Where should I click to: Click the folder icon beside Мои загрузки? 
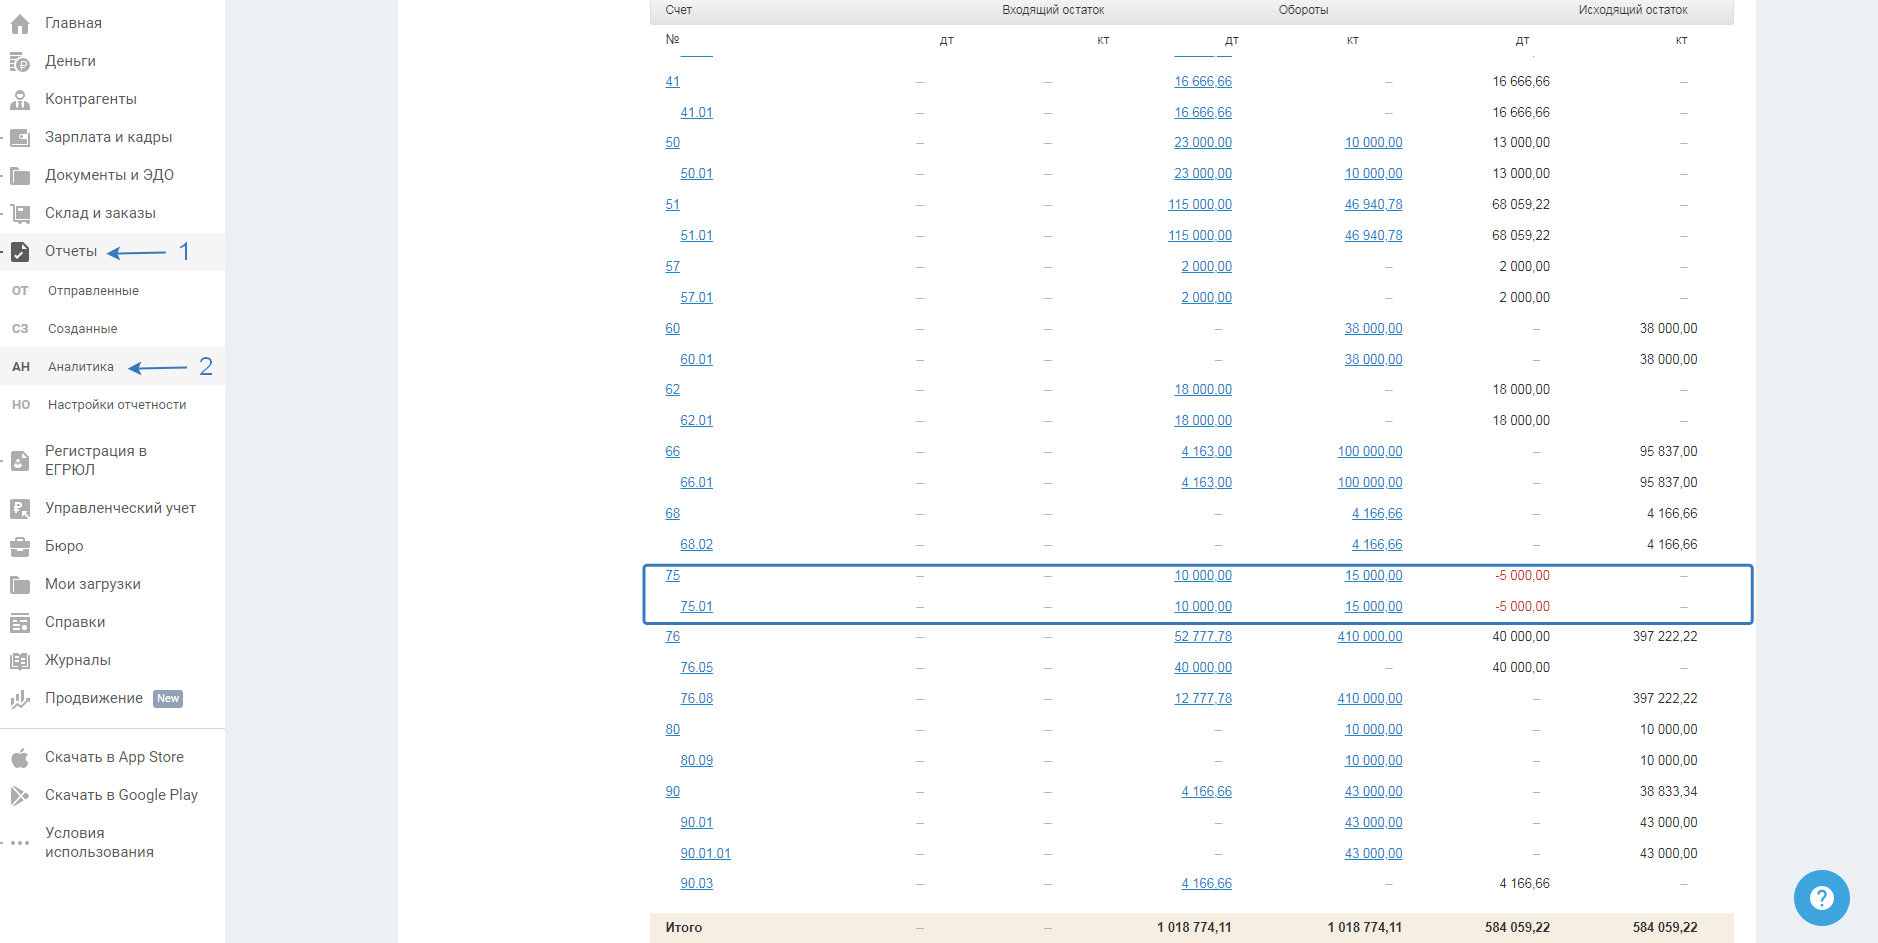click(20, 585)
